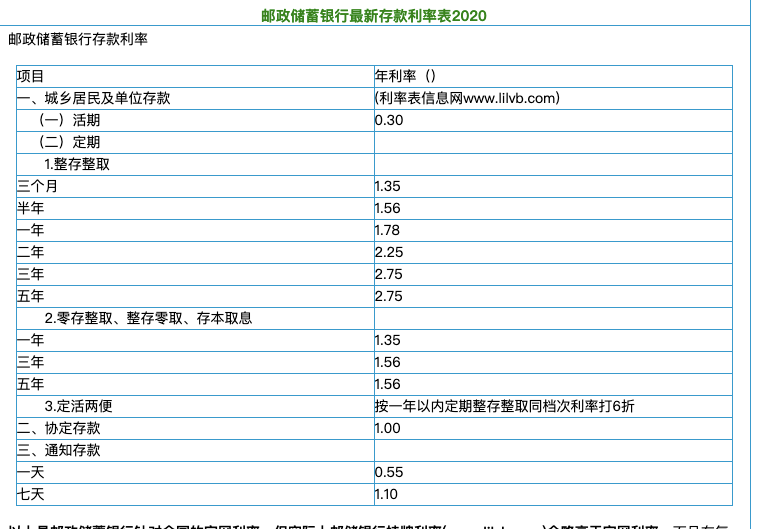Select the 一年 label beside 1.78

(30, 230)
